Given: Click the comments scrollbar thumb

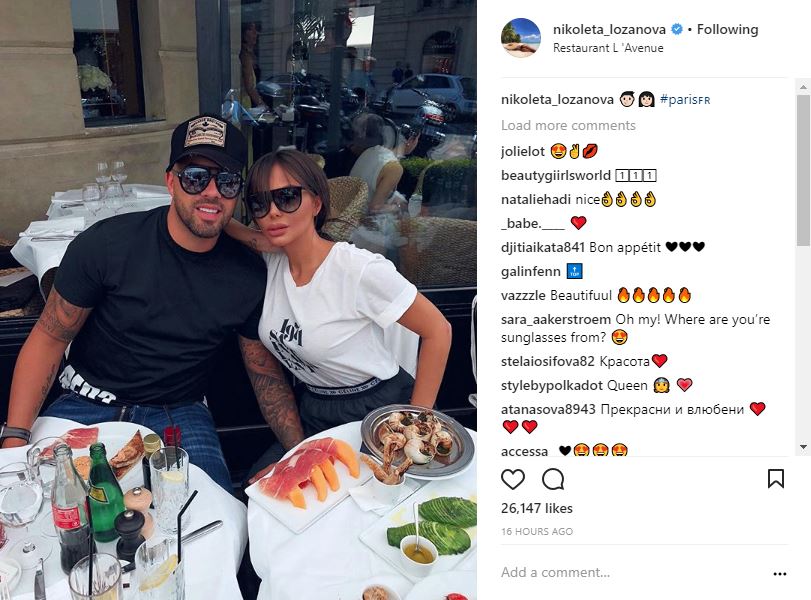Looking at the screenshot, I should coord(803,168).
